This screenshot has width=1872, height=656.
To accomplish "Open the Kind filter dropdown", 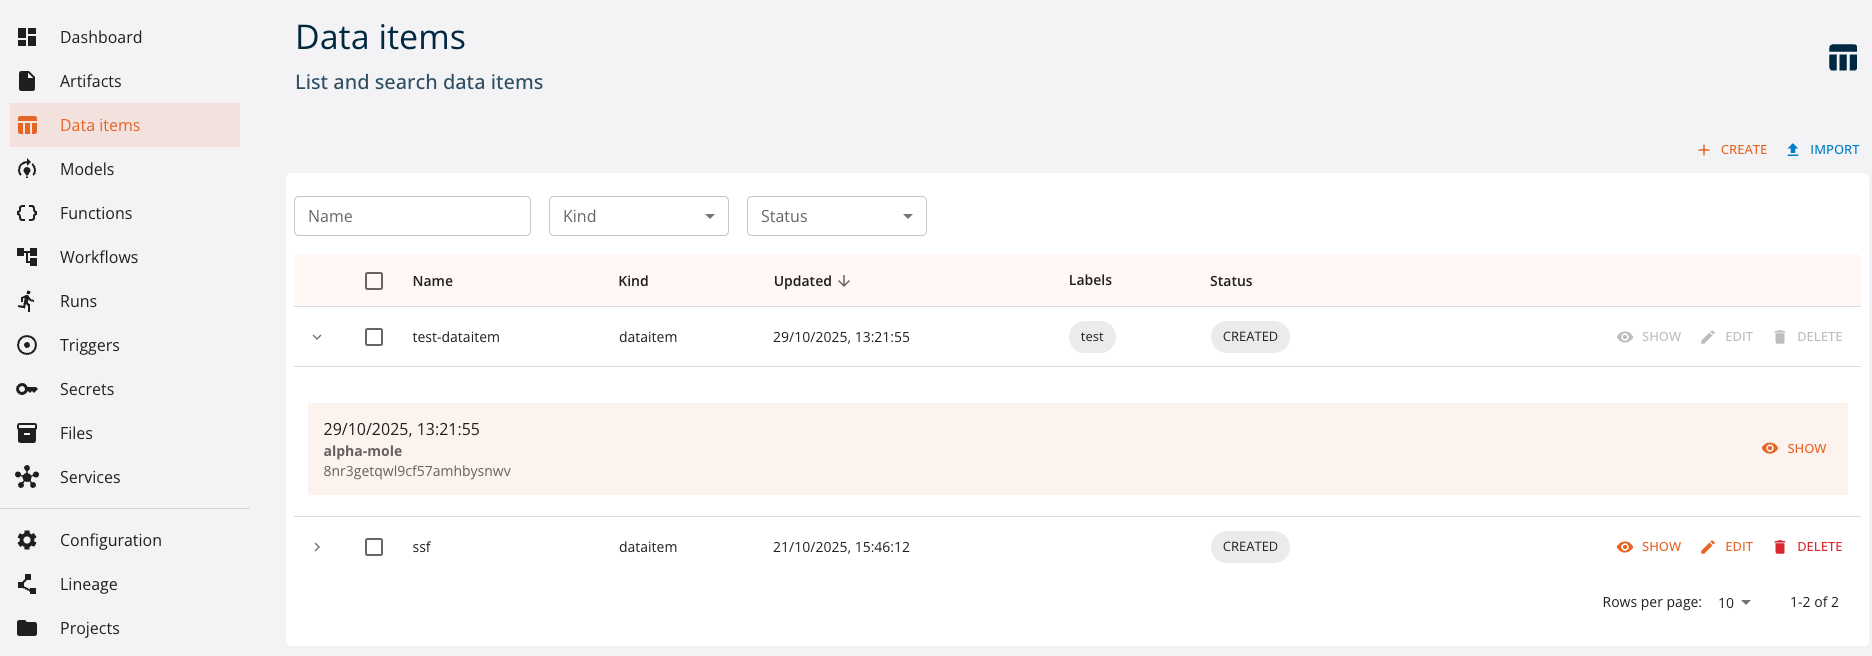I will tap(638, 216).
